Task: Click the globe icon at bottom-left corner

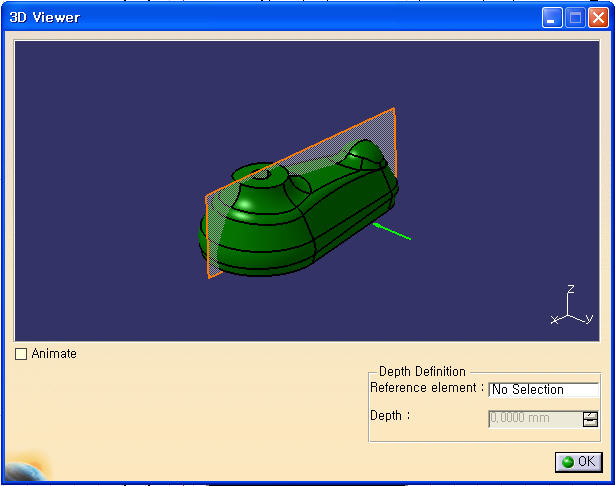Action: pos(25,469)
